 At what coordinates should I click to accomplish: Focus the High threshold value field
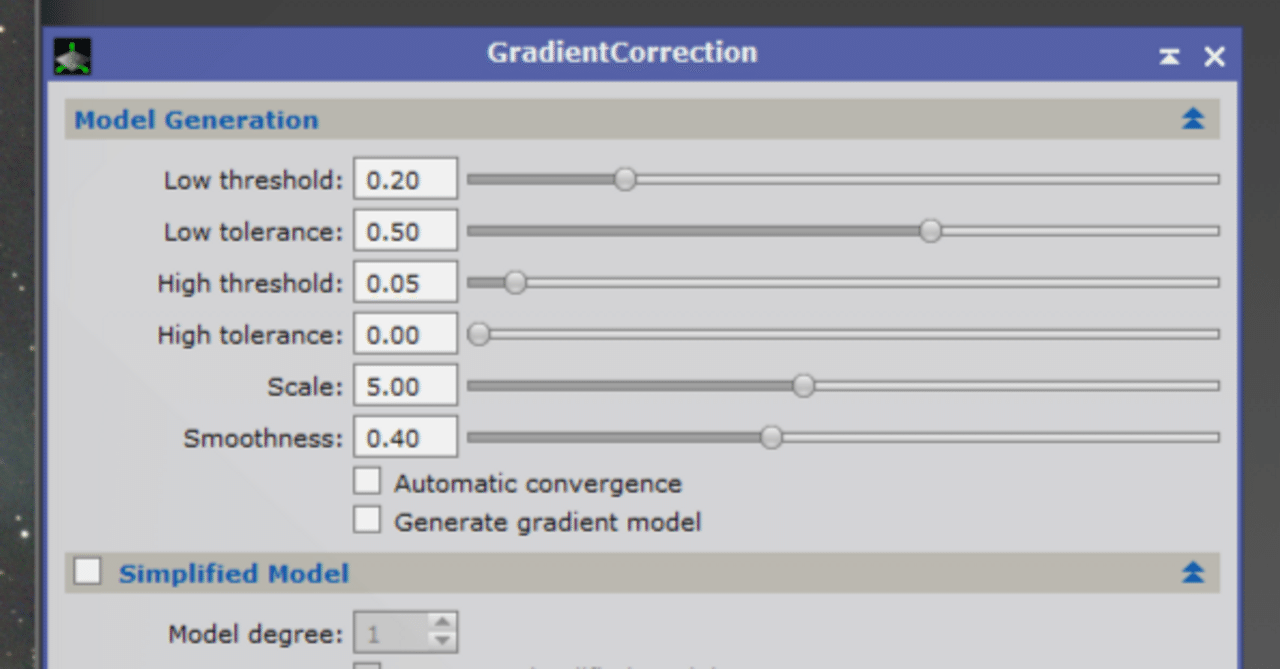coord(405,283)
